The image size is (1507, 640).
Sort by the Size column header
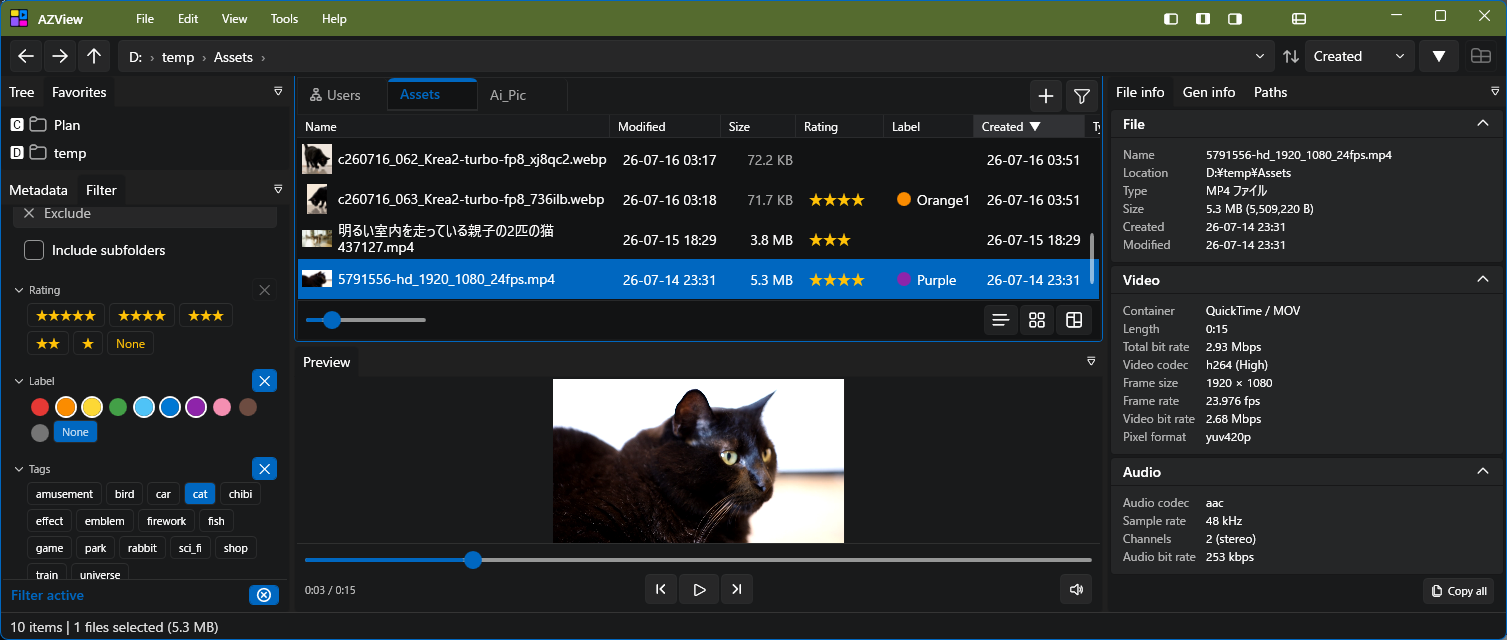(x=758, y=127)
